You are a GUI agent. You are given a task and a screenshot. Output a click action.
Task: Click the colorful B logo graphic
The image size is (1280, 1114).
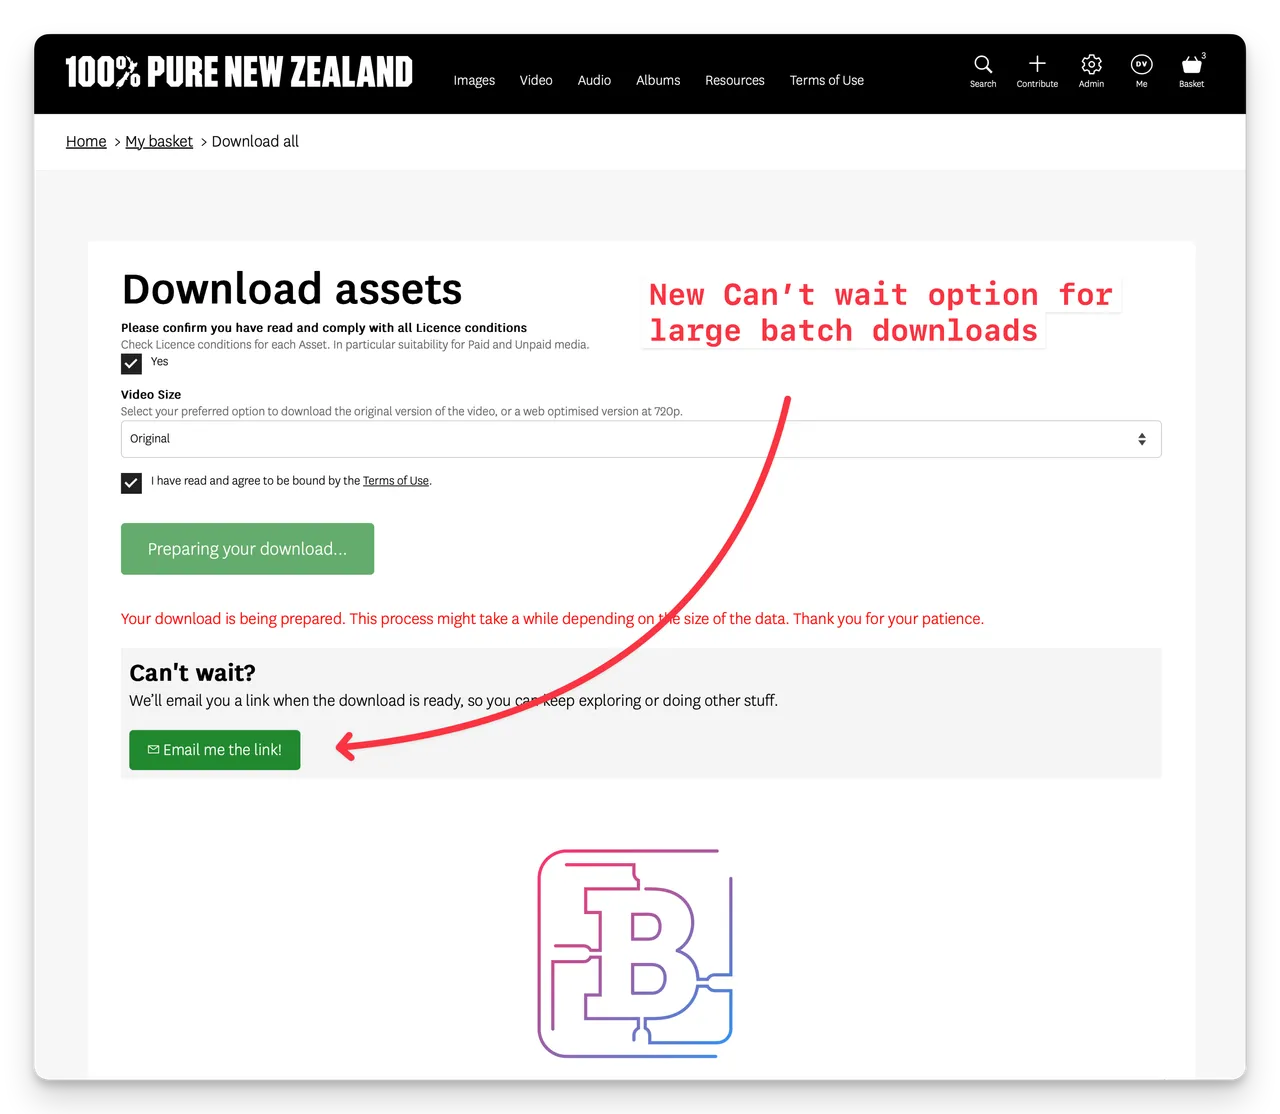636,953
